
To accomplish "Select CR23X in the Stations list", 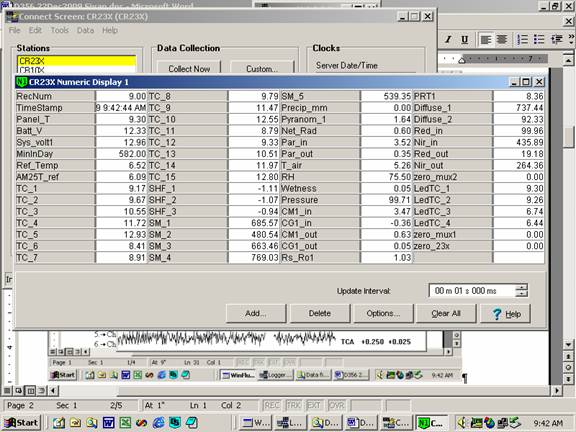I will pyautogui.click(x=77, y=61).
